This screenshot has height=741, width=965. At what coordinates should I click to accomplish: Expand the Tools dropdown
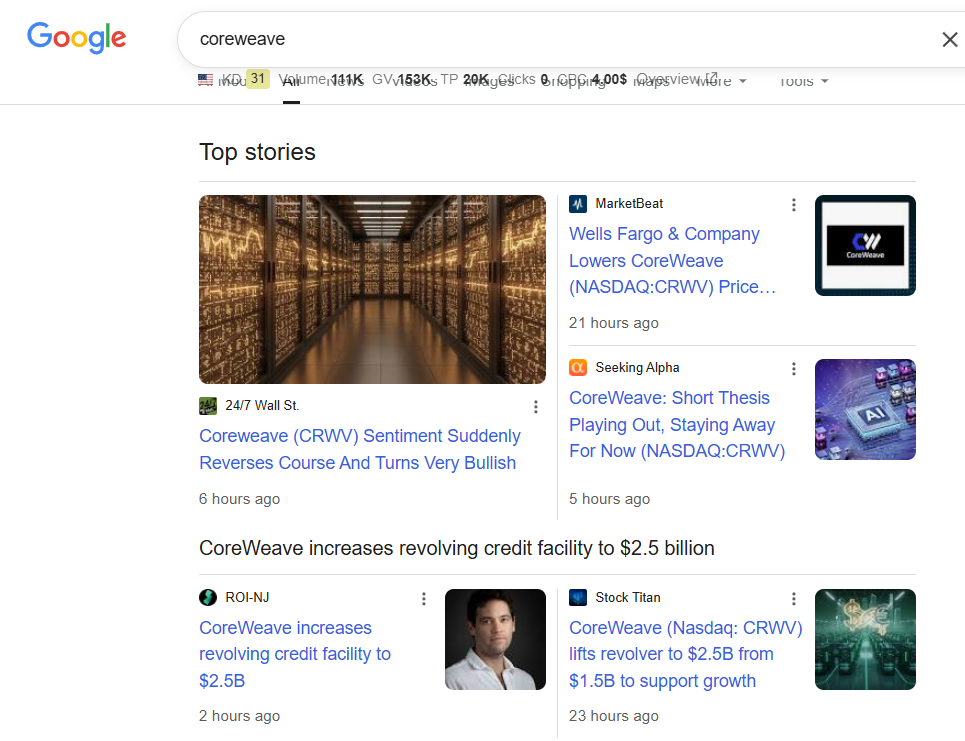804,81
